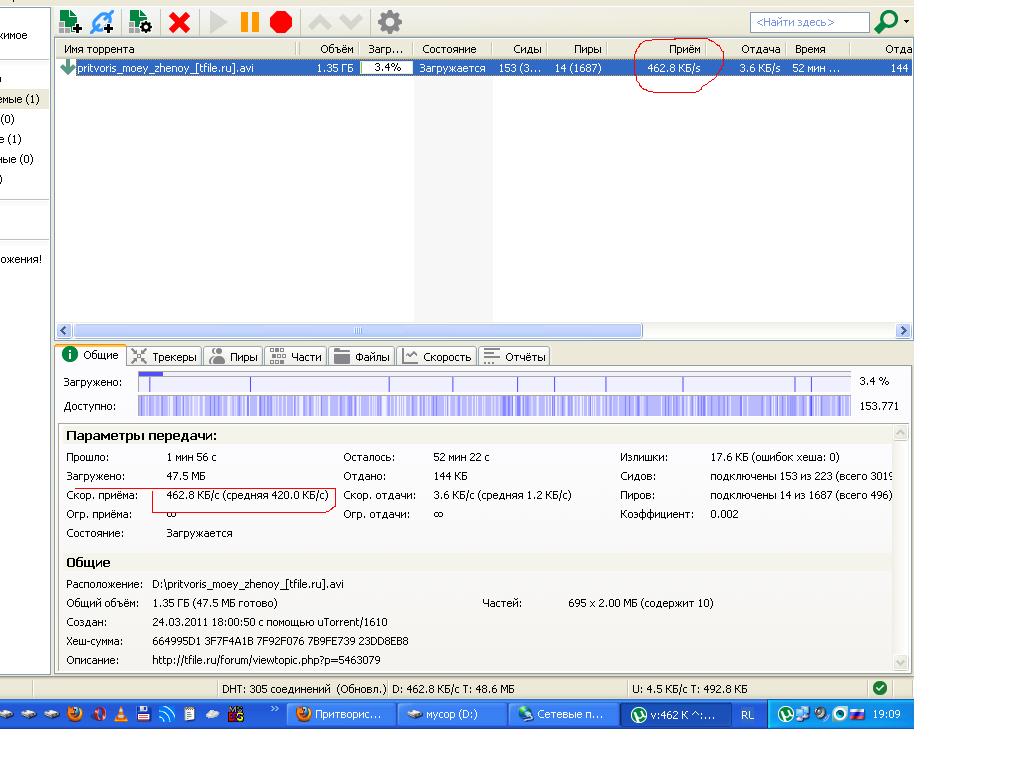
Task: Open the Скорость graph tab
Action: pyautogui.click(x=437, y=356)
